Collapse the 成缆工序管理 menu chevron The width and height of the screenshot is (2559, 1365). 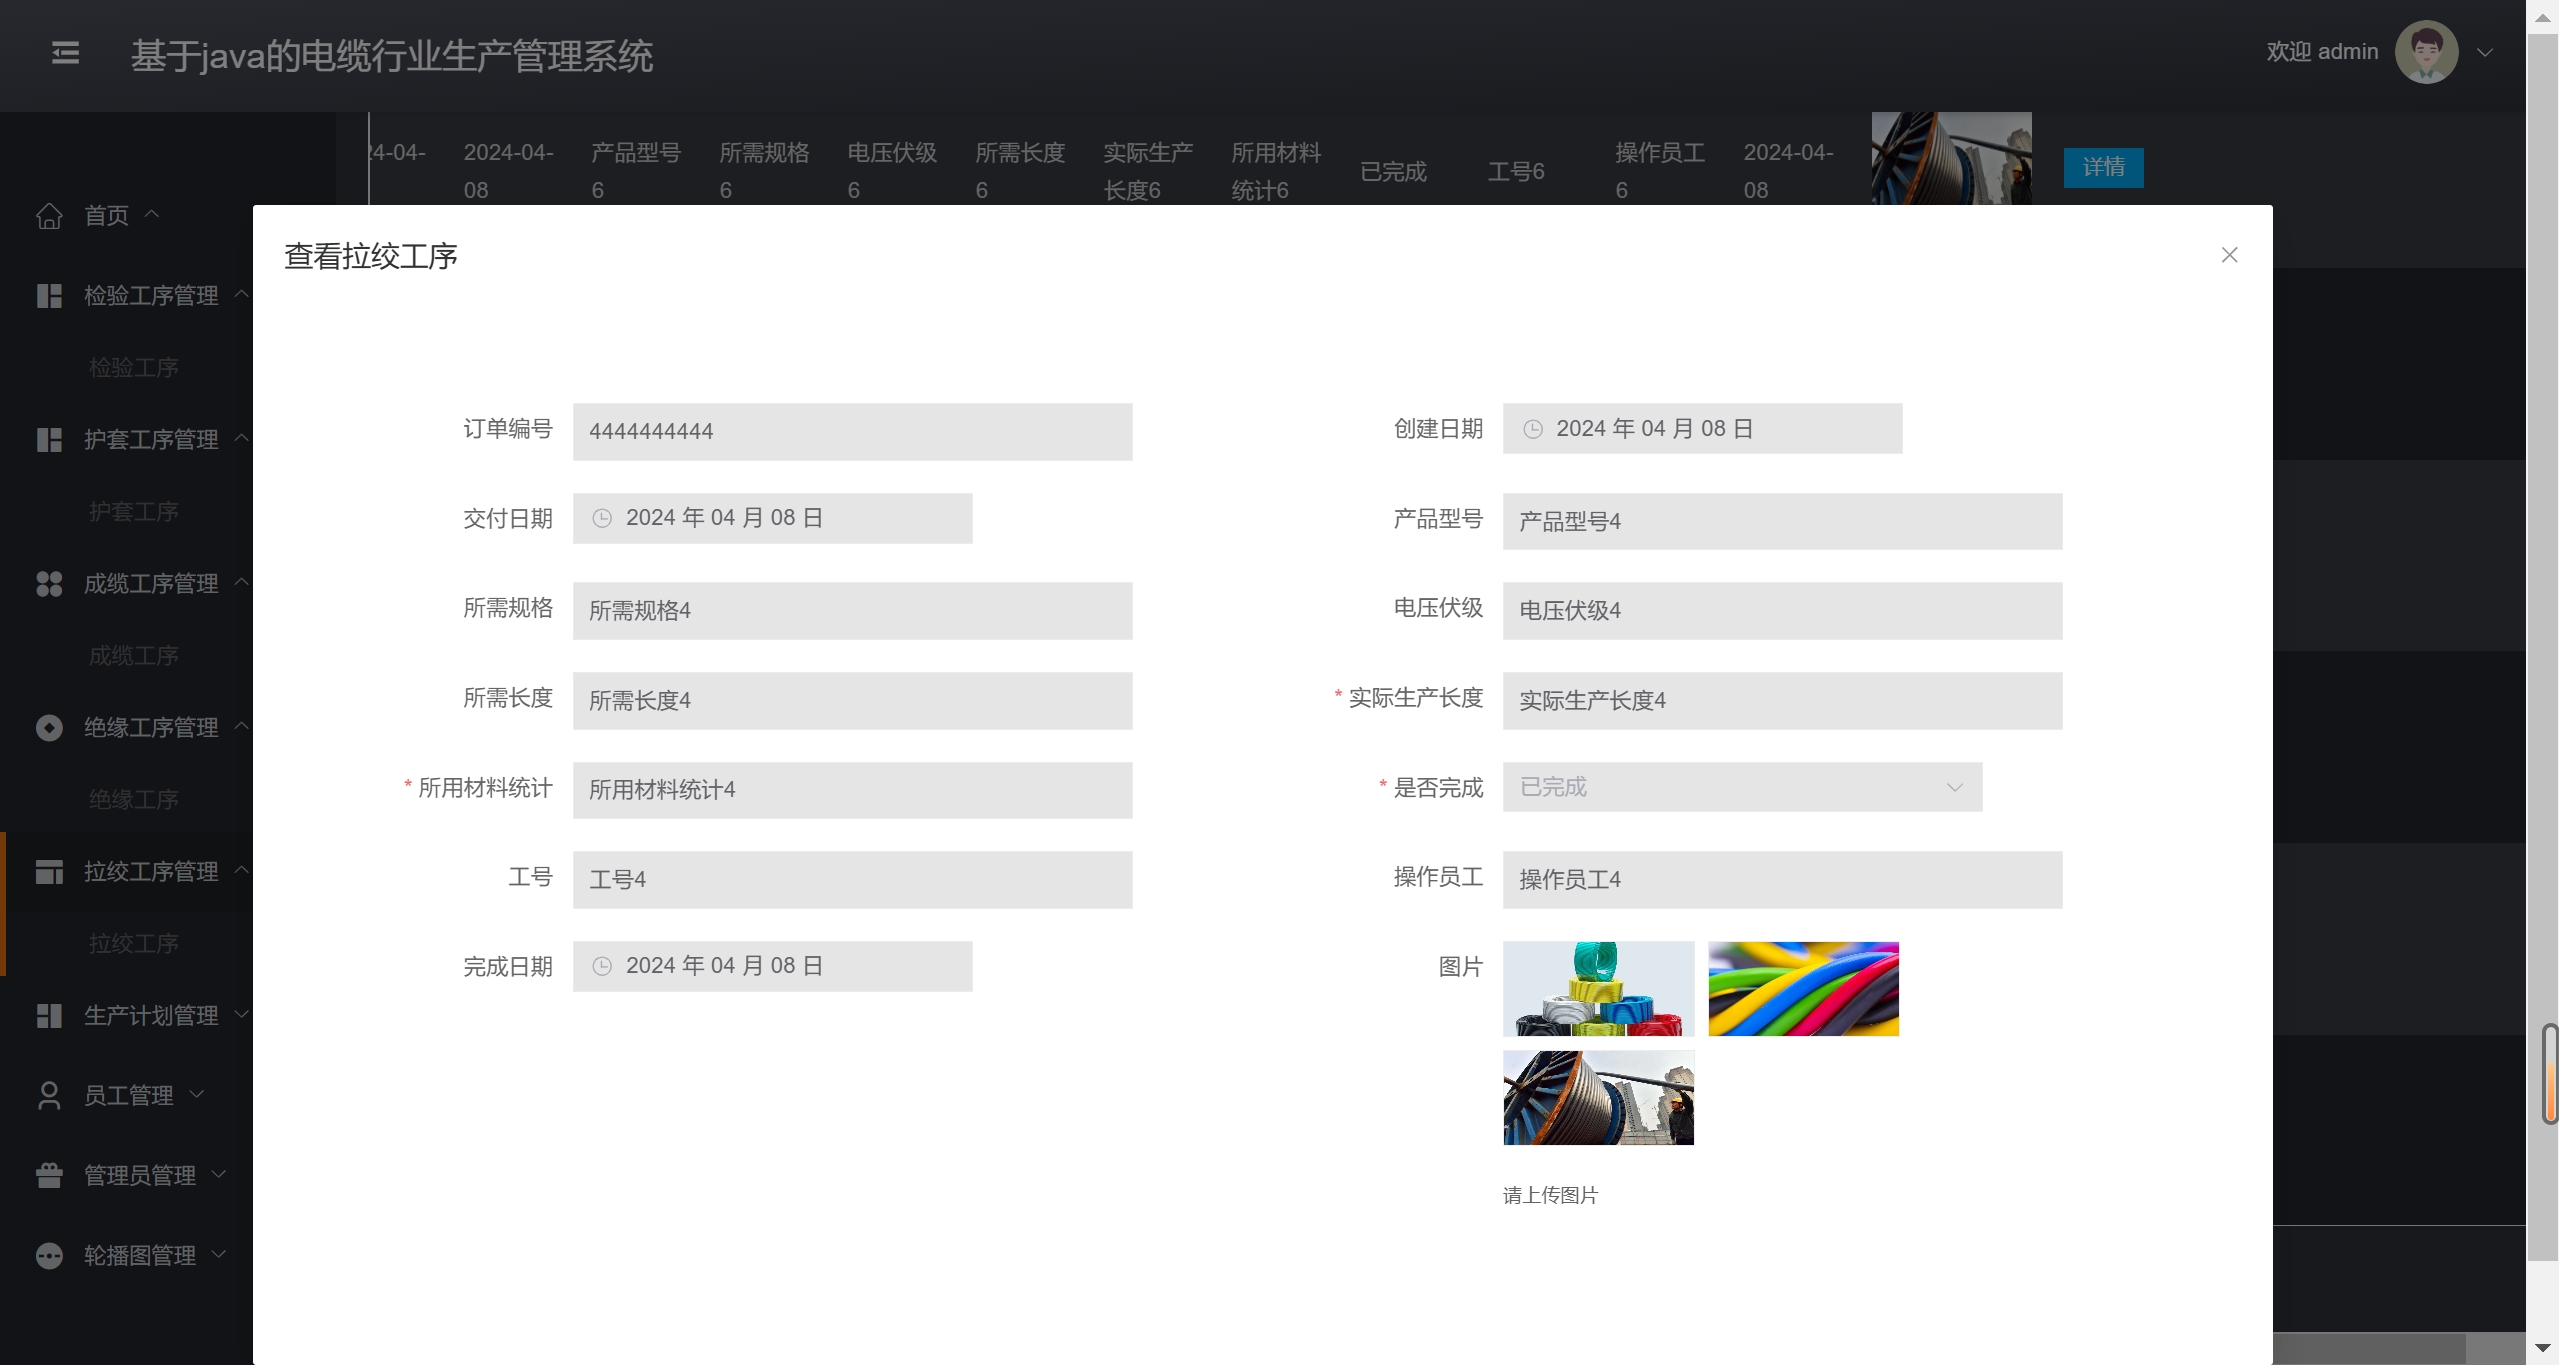[x=241, y=582]
